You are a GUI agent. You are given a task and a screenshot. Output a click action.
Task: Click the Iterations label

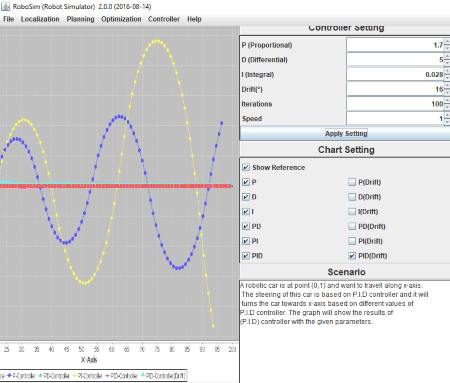click(x=257, y=104)
